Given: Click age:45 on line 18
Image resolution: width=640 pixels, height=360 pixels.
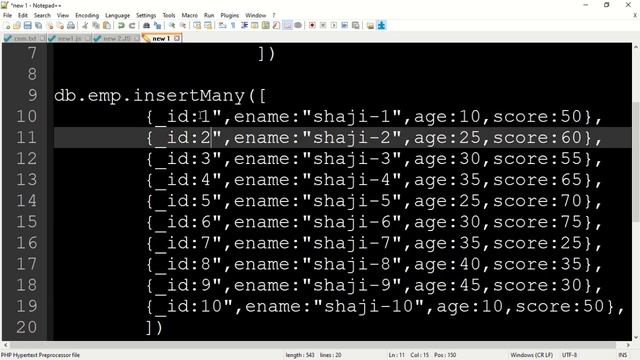Looking at the screenshot, I should click(447, 285).
